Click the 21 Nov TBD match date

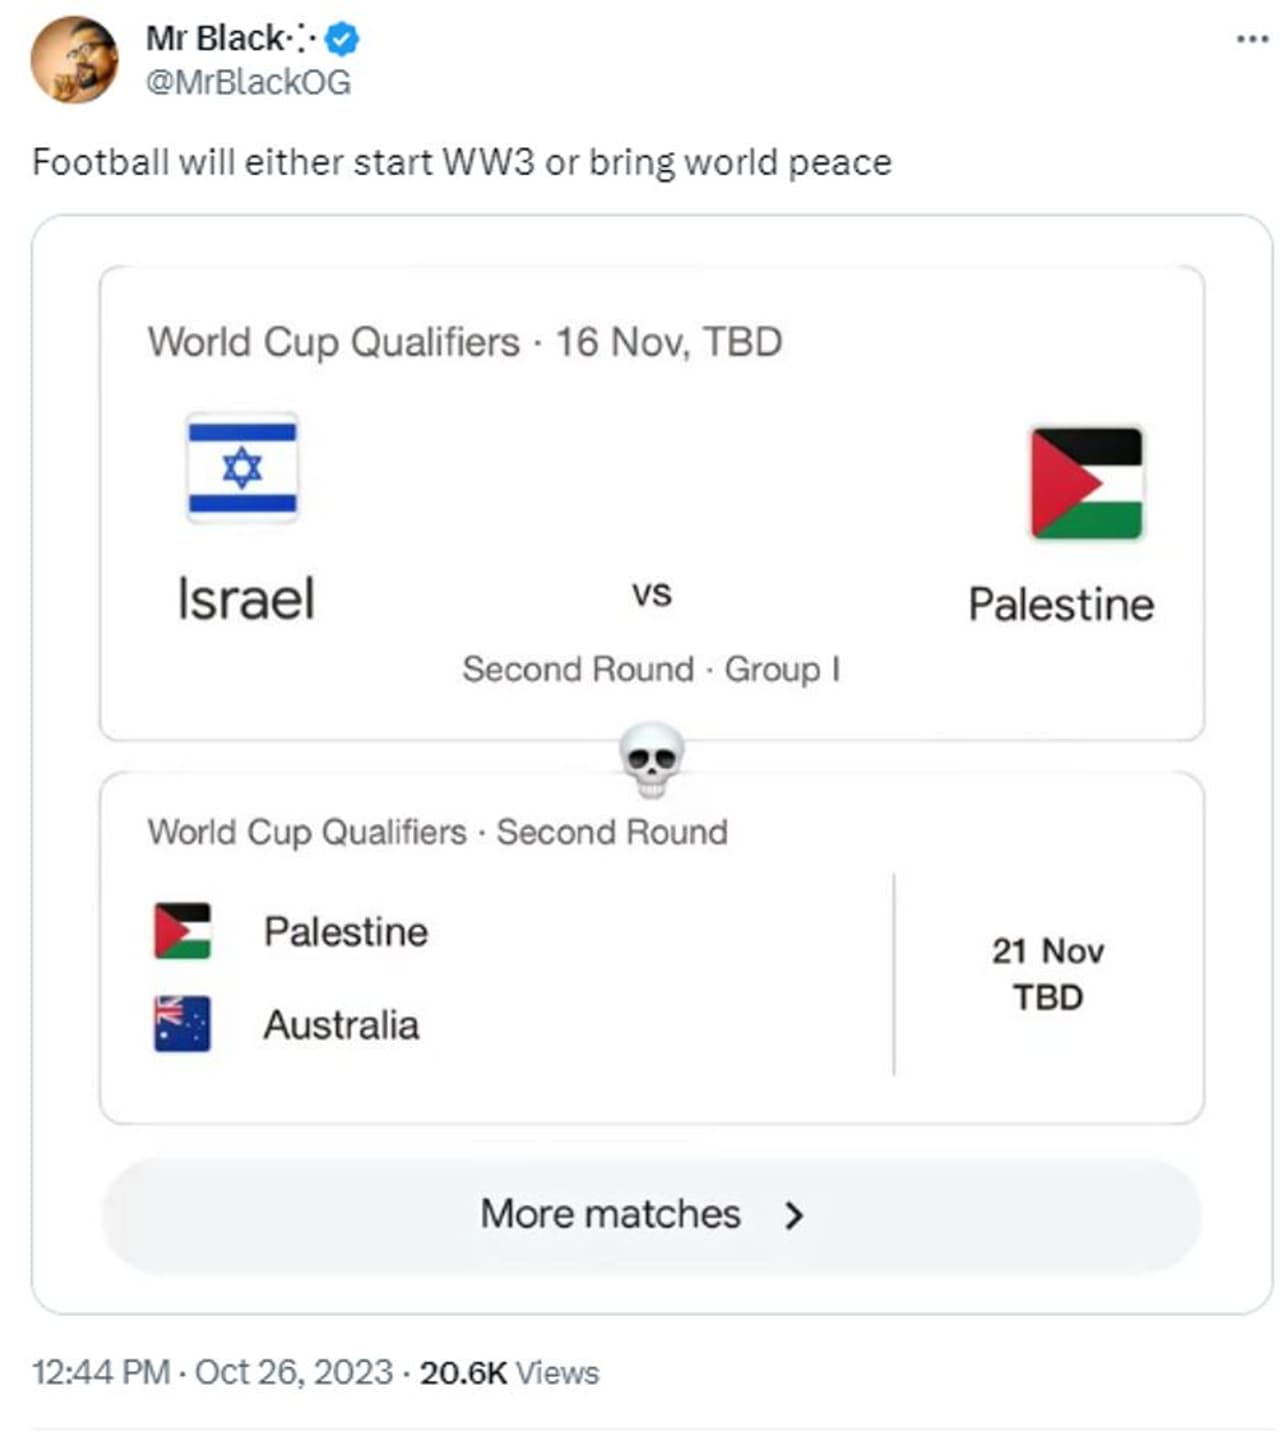1048,973
